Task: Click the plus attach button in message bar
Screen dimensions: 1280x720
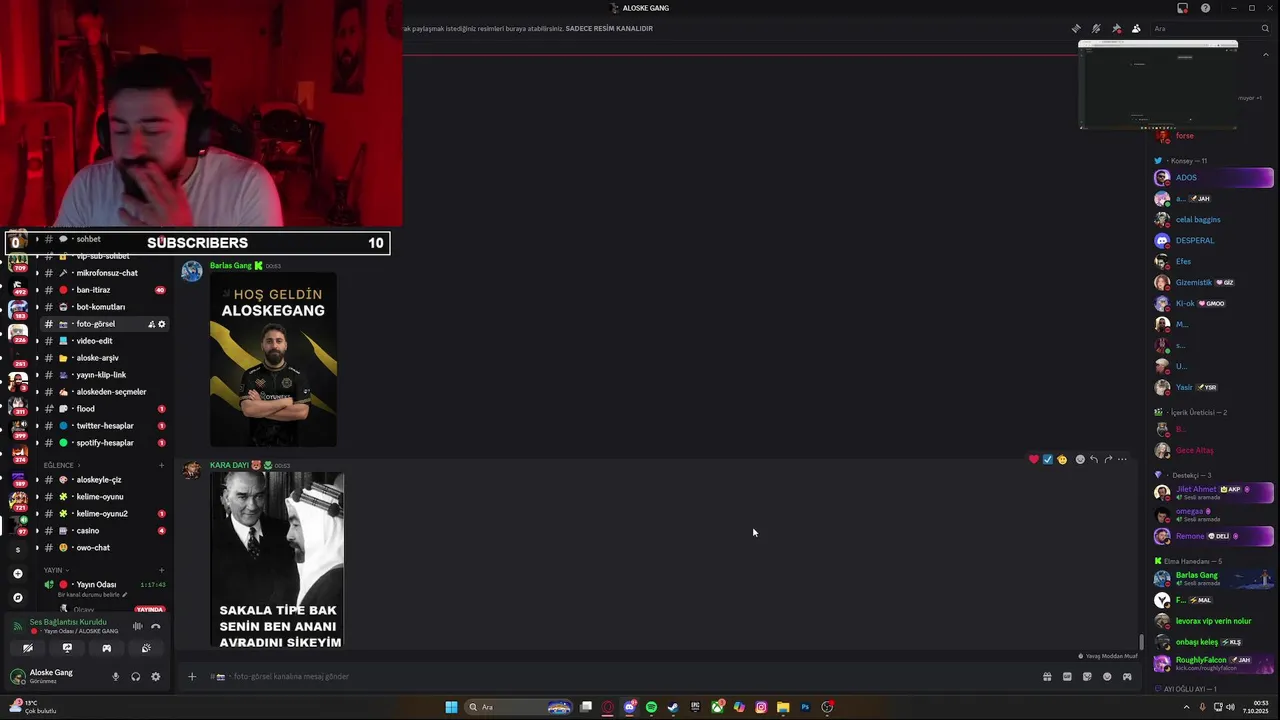Action: coord(192,677)
